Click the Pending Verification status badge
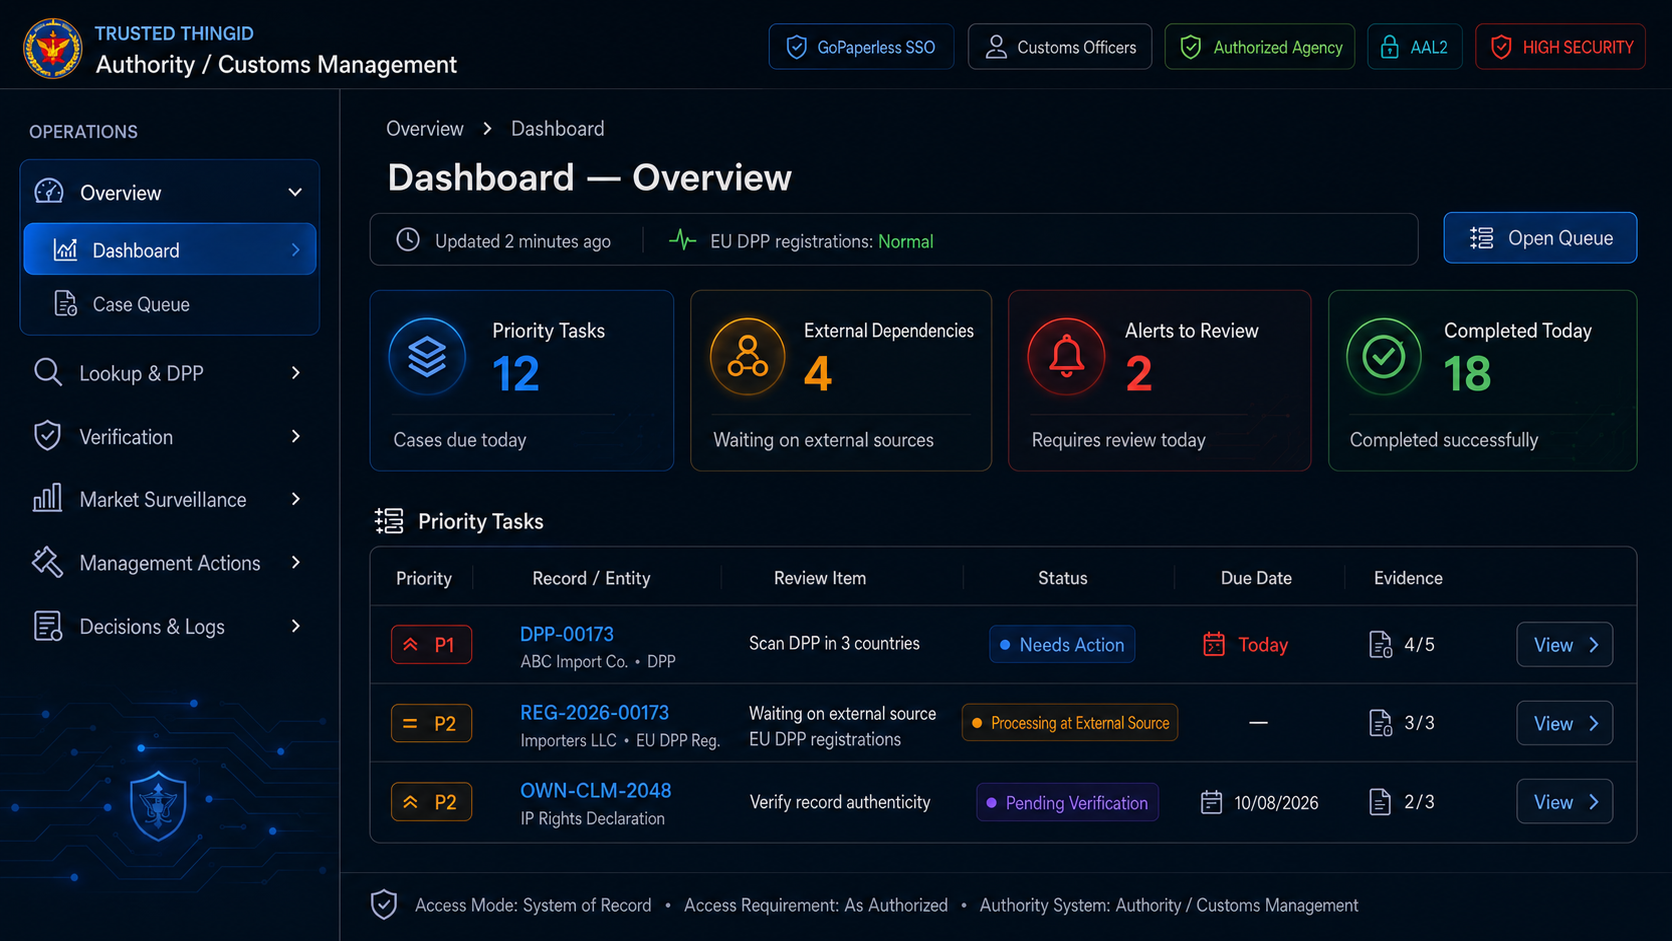 click(1067, 802)
